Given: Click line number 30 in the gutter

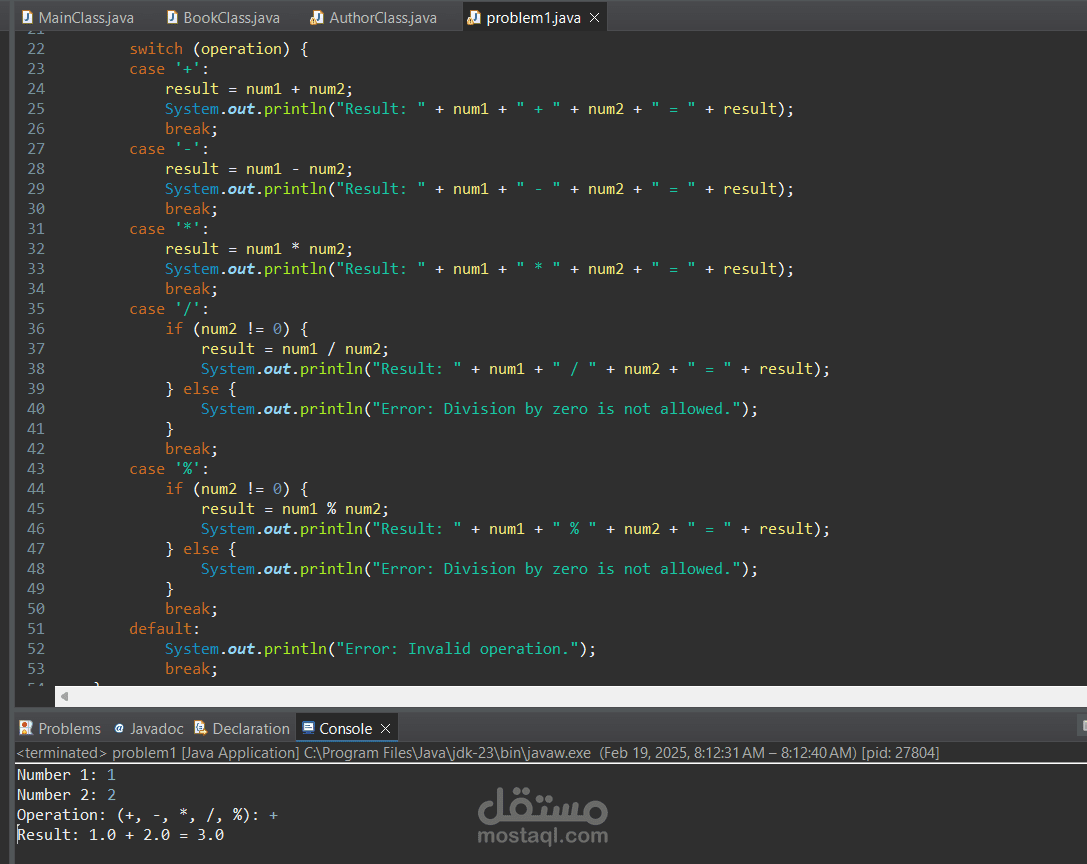Looking at the screenshot, I should (x=36, y=209).
